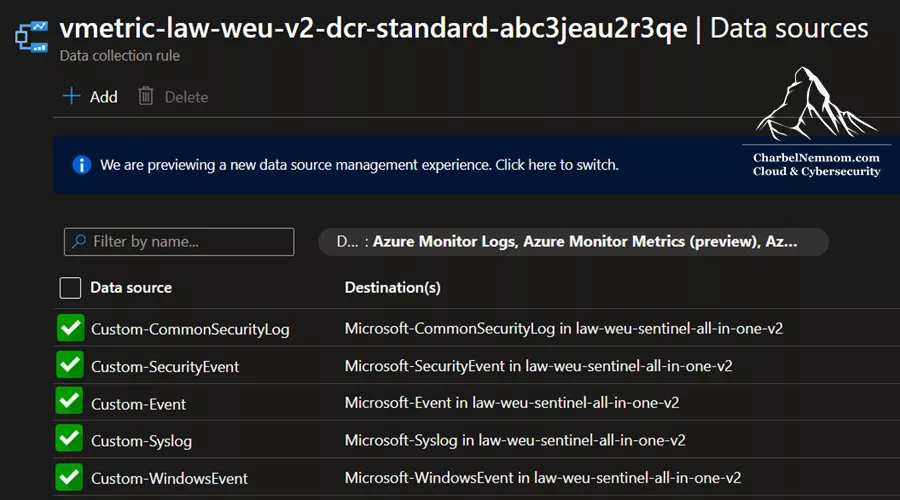
Task: Open the destination type filter pill
Action: click(573, 242)
